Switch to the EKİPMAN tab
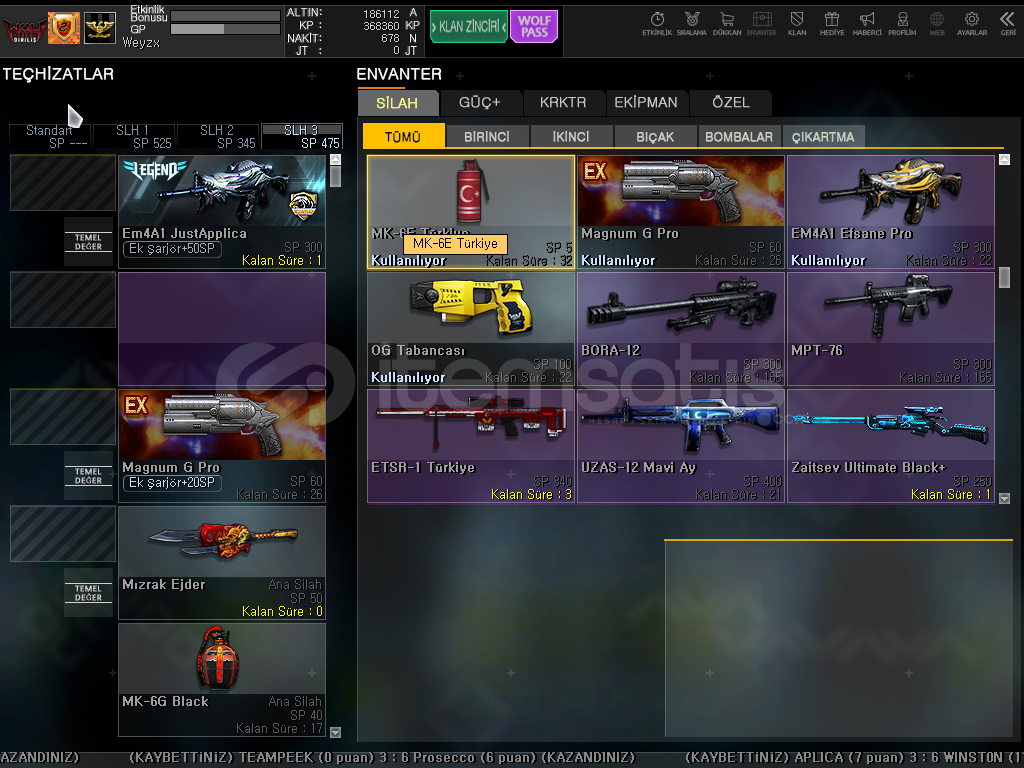1024x768 pixels. (646, 103)
